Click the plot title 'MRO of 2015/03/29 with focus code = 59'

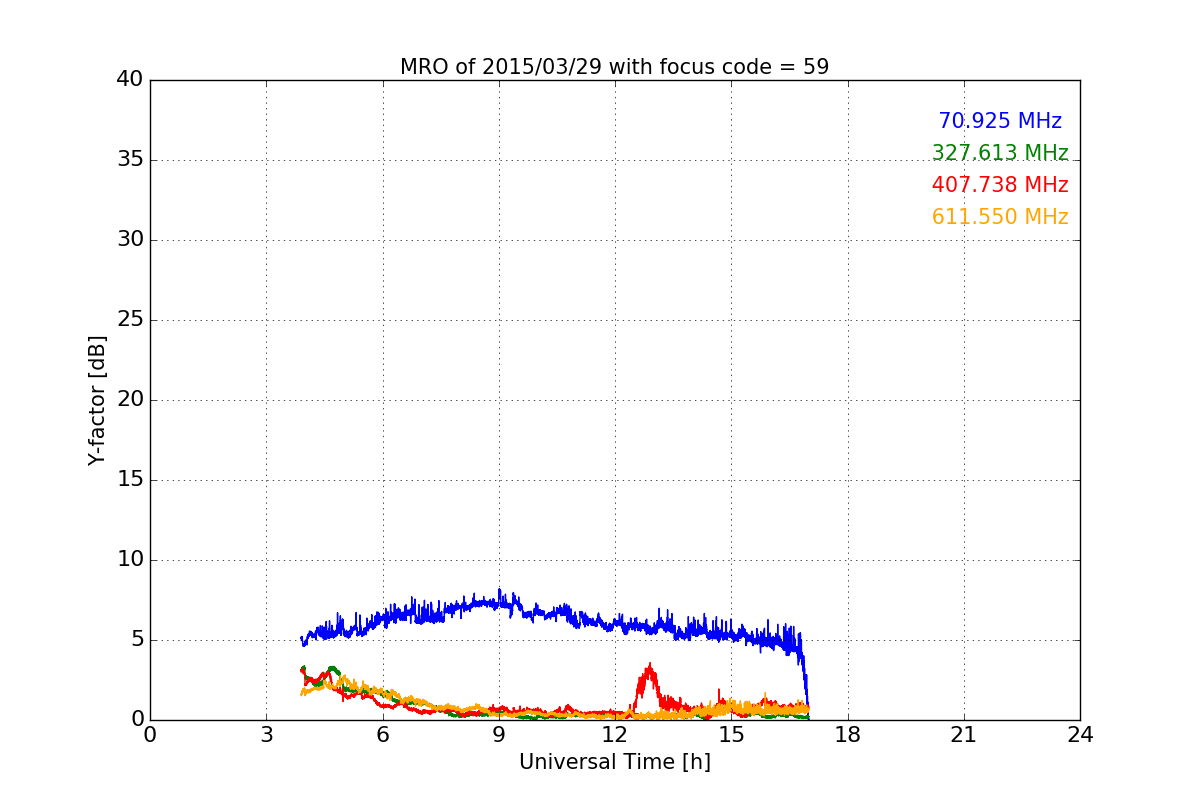click(x=614, y=67)
